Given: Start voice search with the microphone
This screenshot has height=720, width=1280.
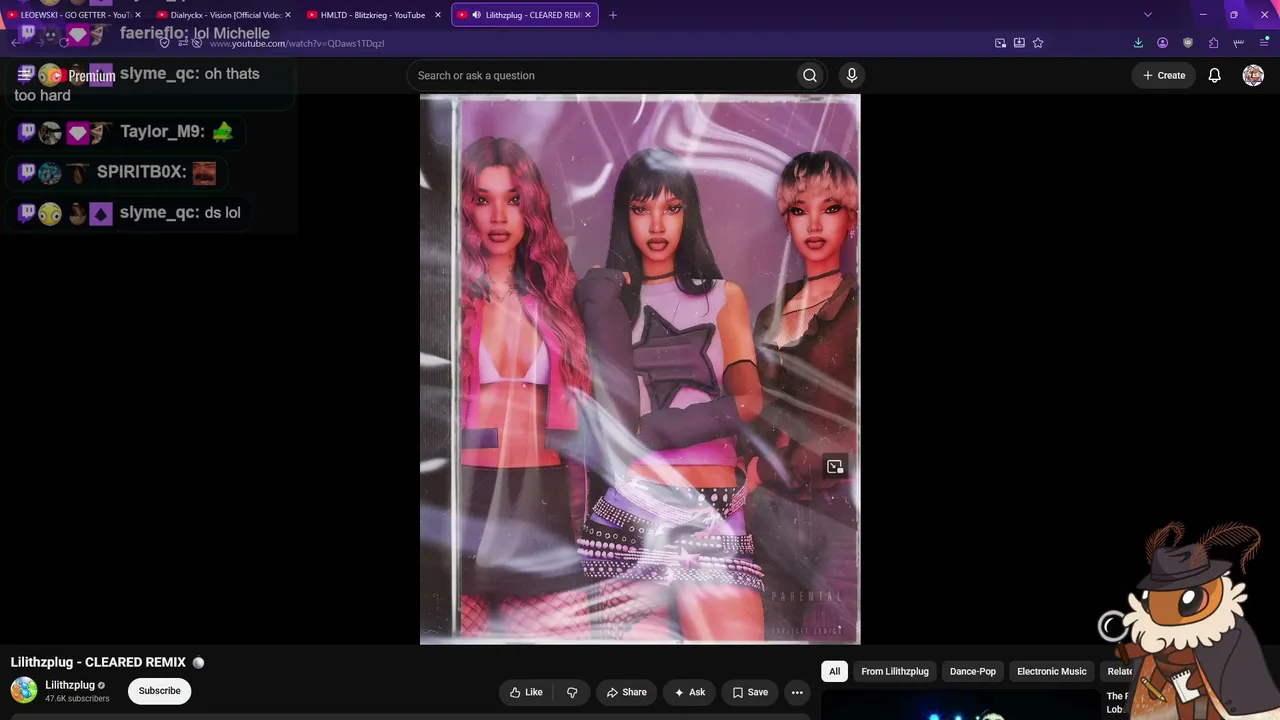Looking at the screenshot, I should pyautogui.click(x=852, y=75).
